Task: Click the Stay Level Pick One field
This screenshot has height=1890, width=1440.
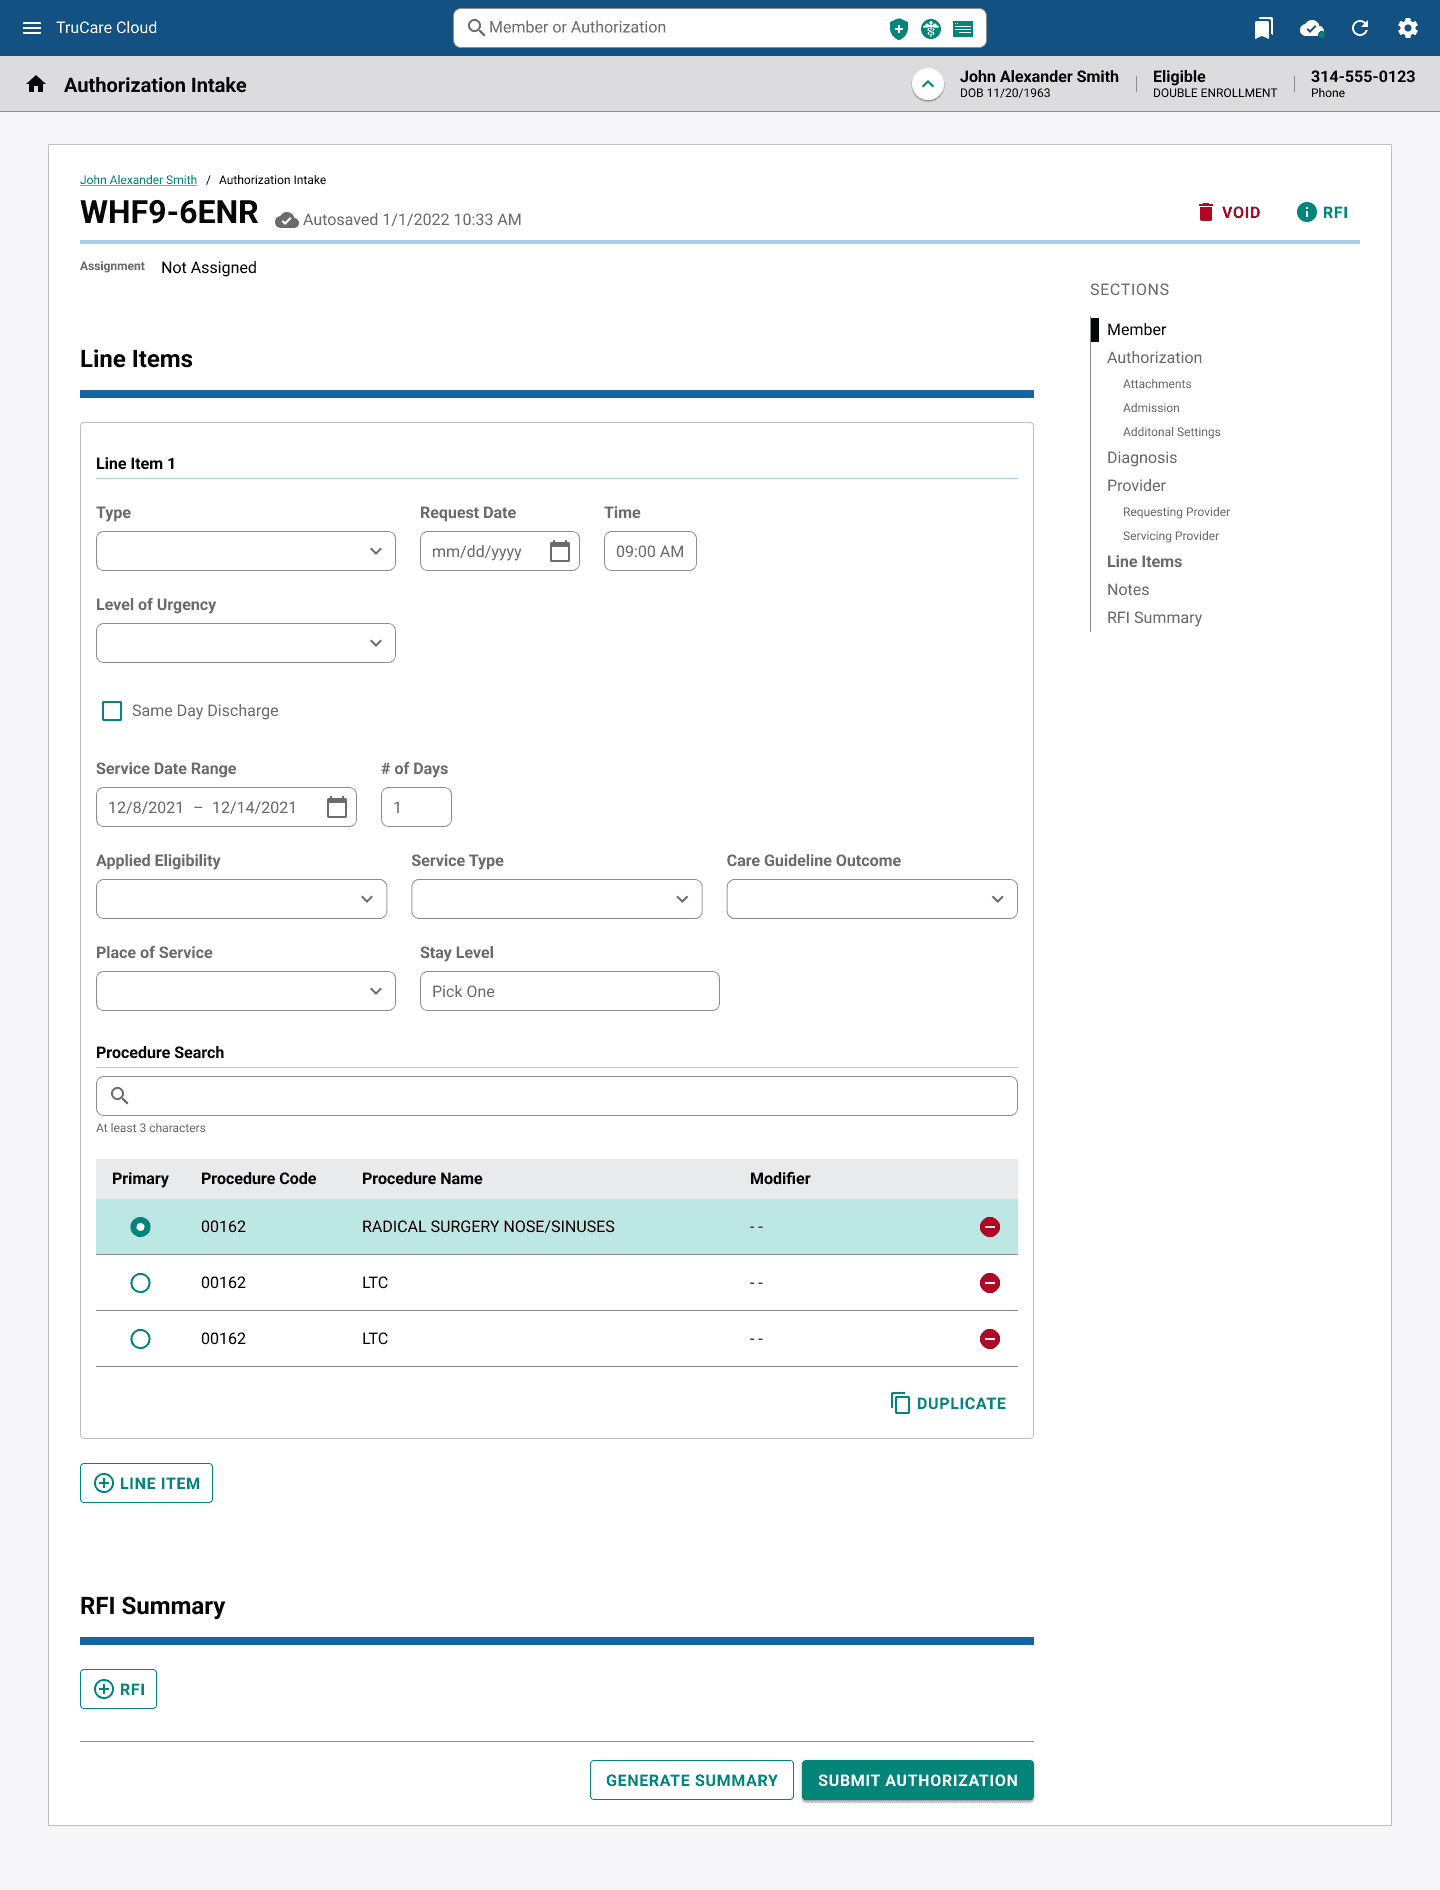Action: pyautogui.click(x=570, y=991)
